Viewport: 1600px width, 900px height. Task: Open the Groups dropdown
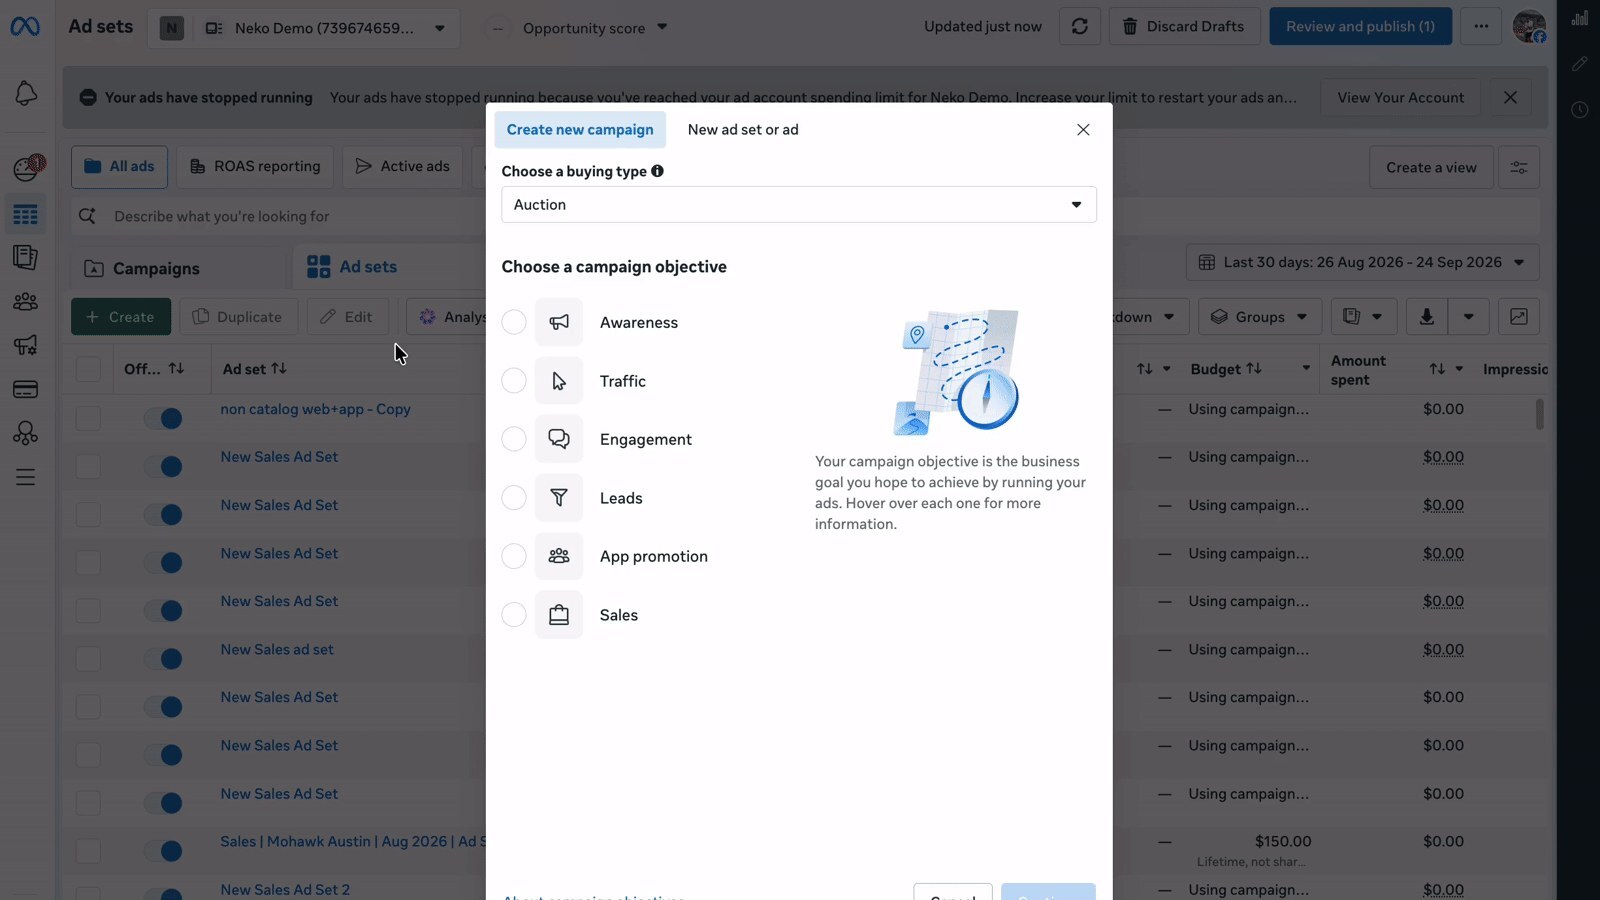tap(1260, 317)
